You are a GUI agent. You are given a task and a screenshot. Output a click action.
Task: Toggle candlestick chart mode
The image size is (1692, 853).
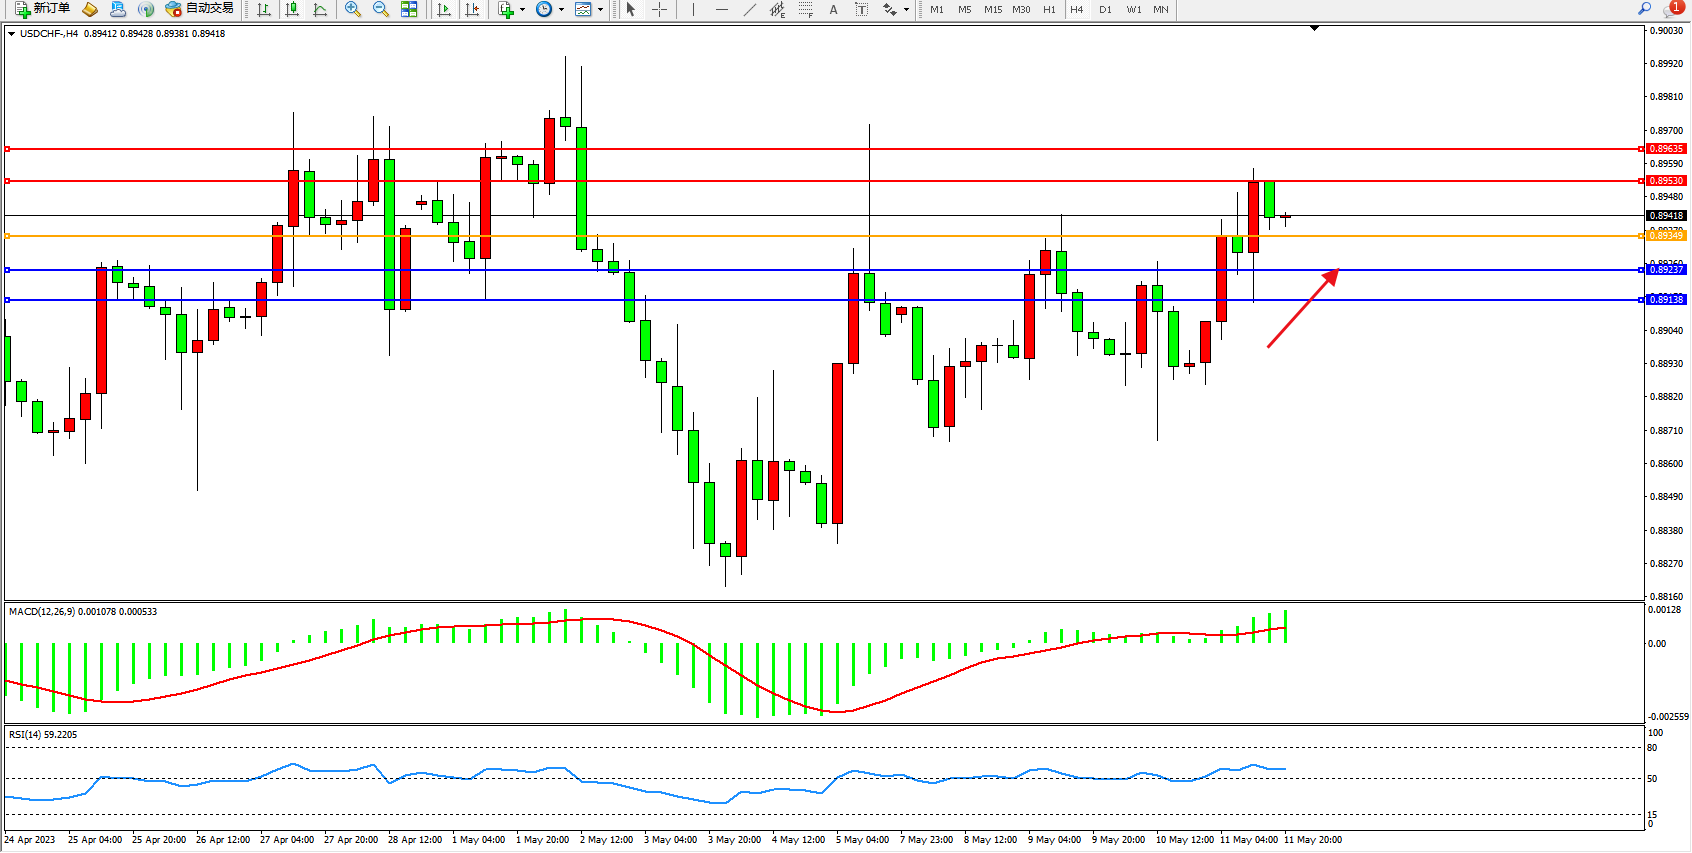pyautogui.click(x=292, y=9)
